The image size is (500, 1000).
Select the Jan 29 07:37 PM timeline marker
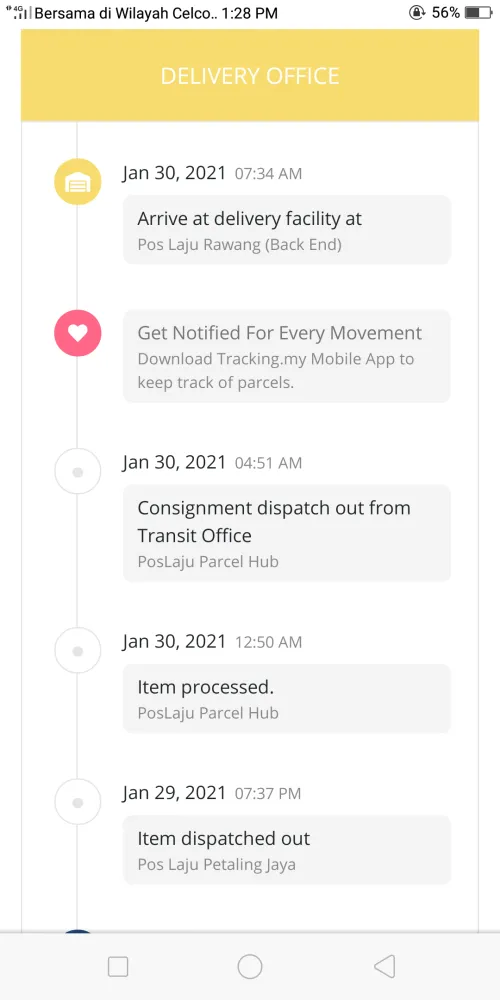pos(78,802)
